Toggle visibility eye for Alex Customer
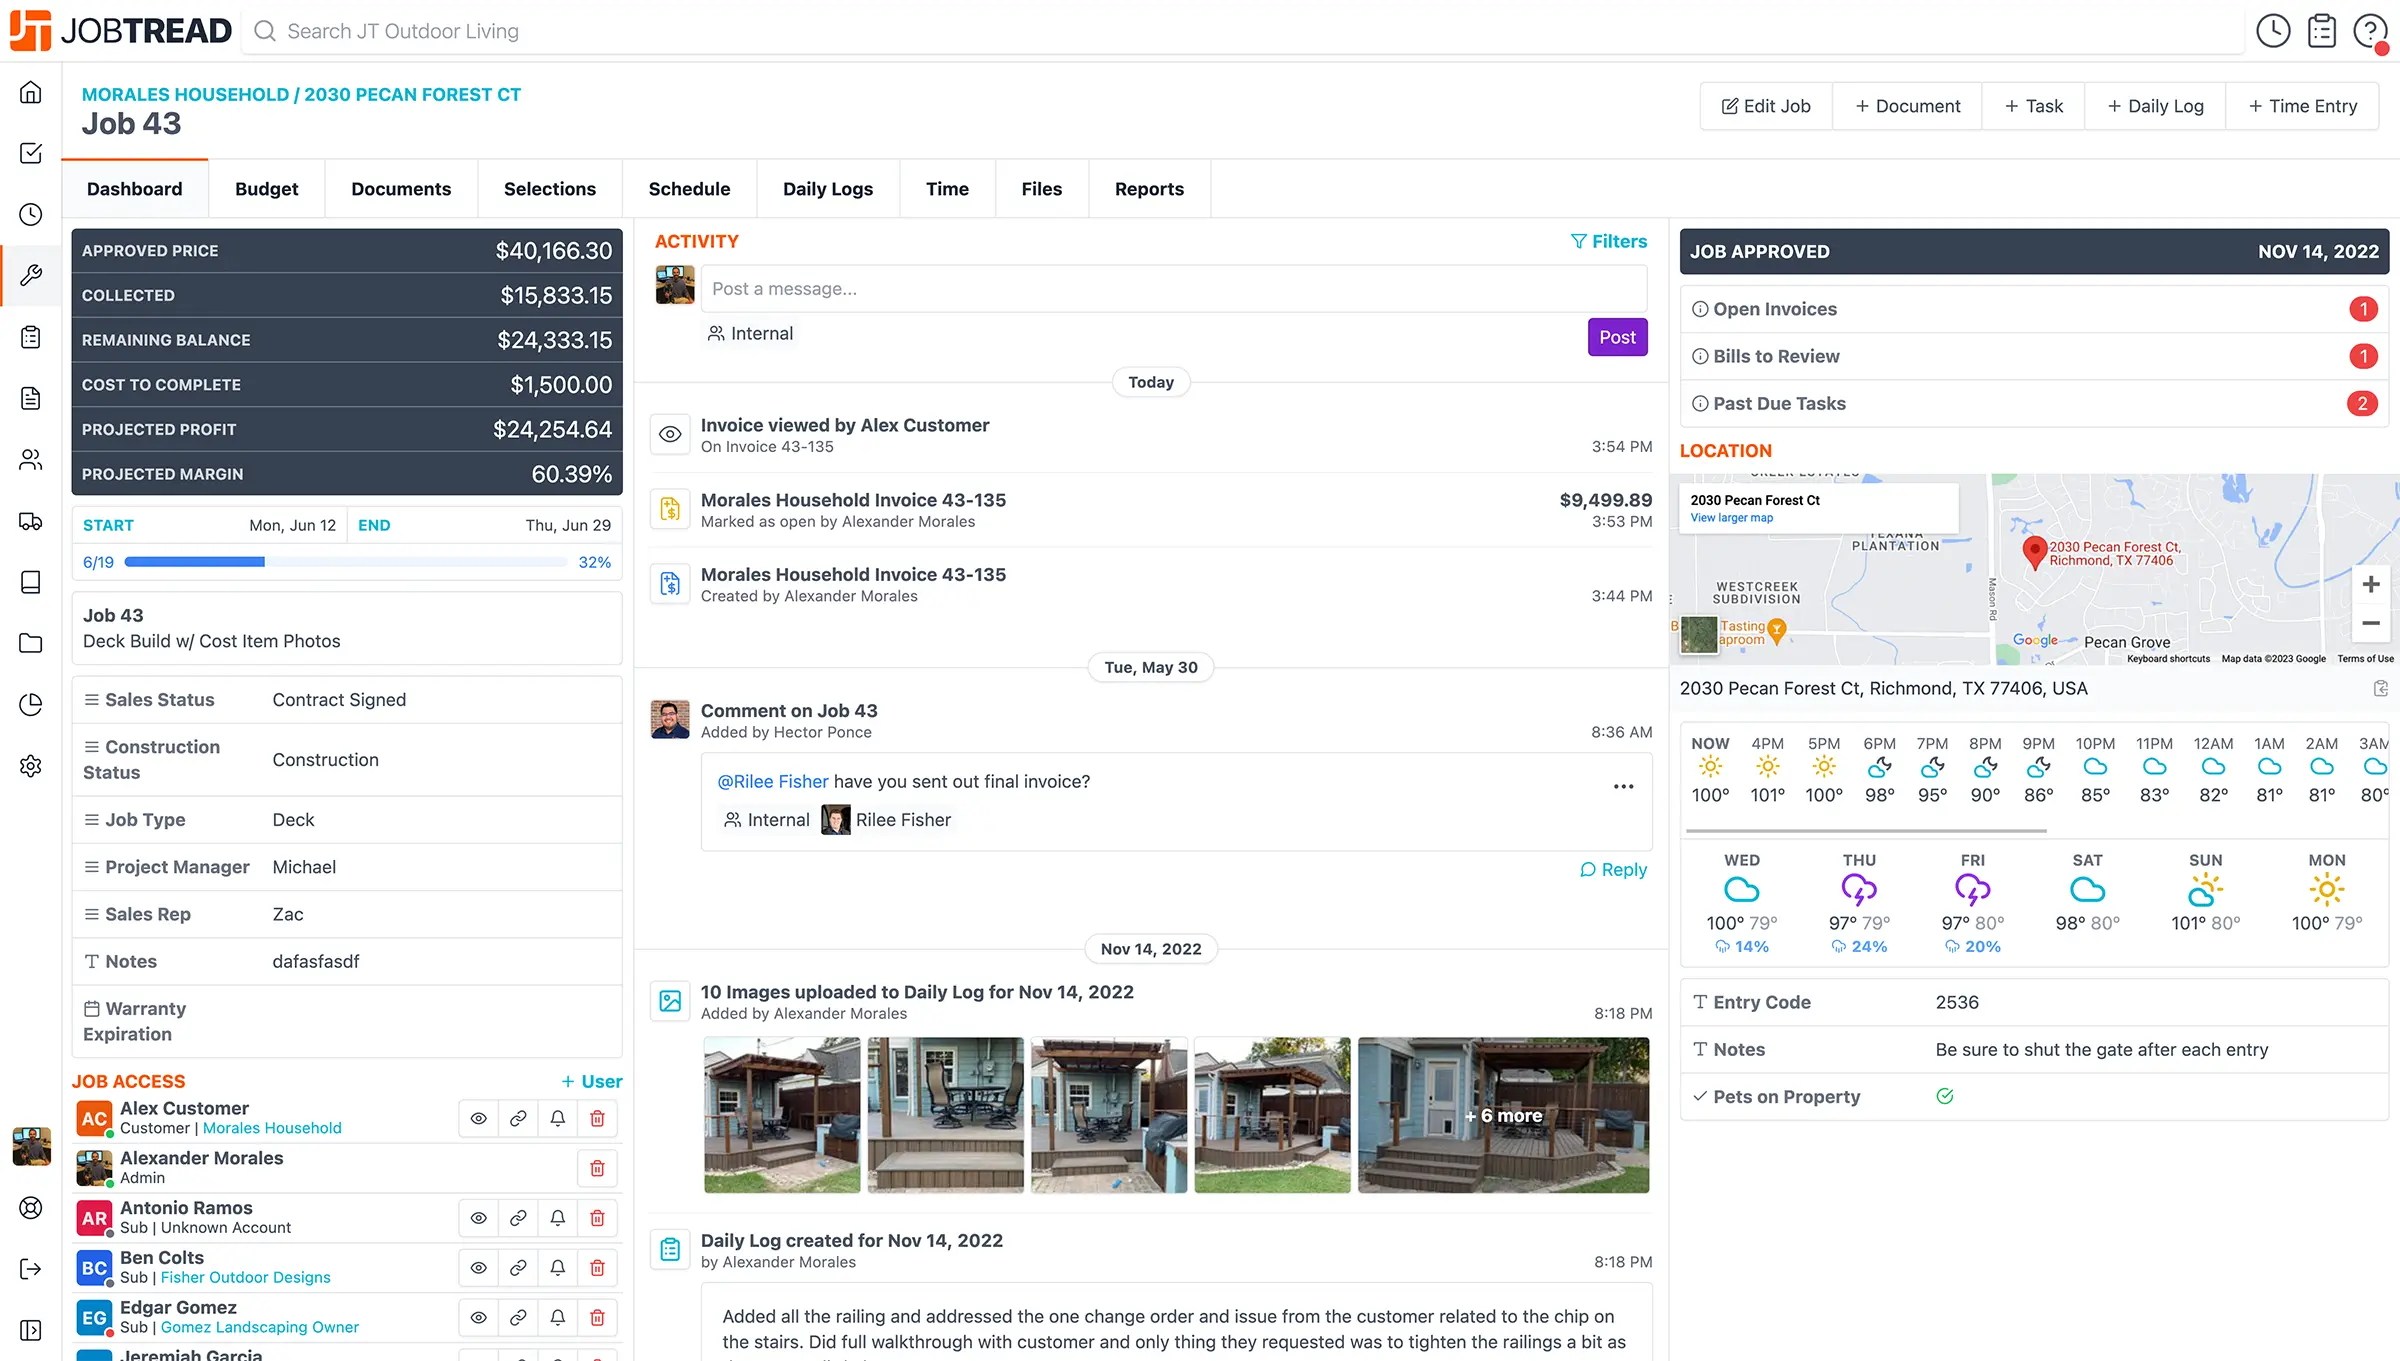Screen dimensions: 2400x1361 (479, 1118)
